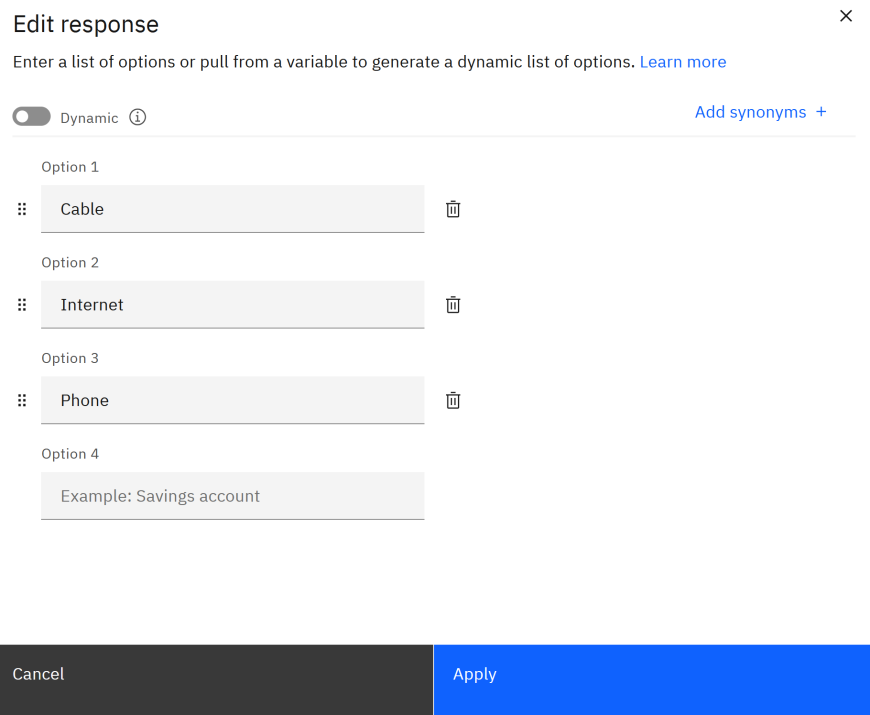870x715 pixels.
Task: Cancel the response edit
Action: point(216,675)
